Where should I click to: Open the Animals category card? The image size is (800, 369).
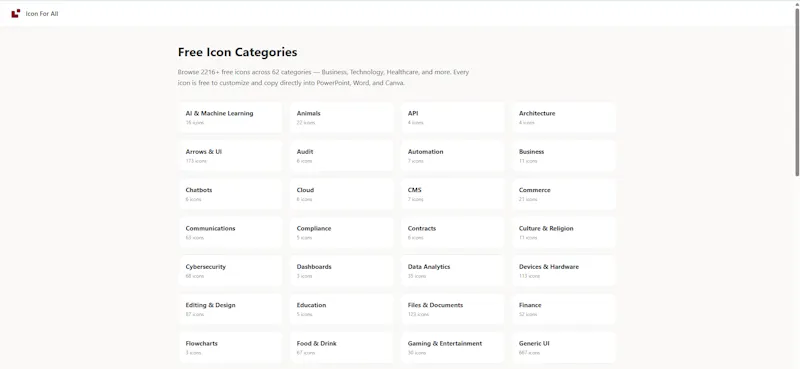pyautogui.click(x=341, y=117)
